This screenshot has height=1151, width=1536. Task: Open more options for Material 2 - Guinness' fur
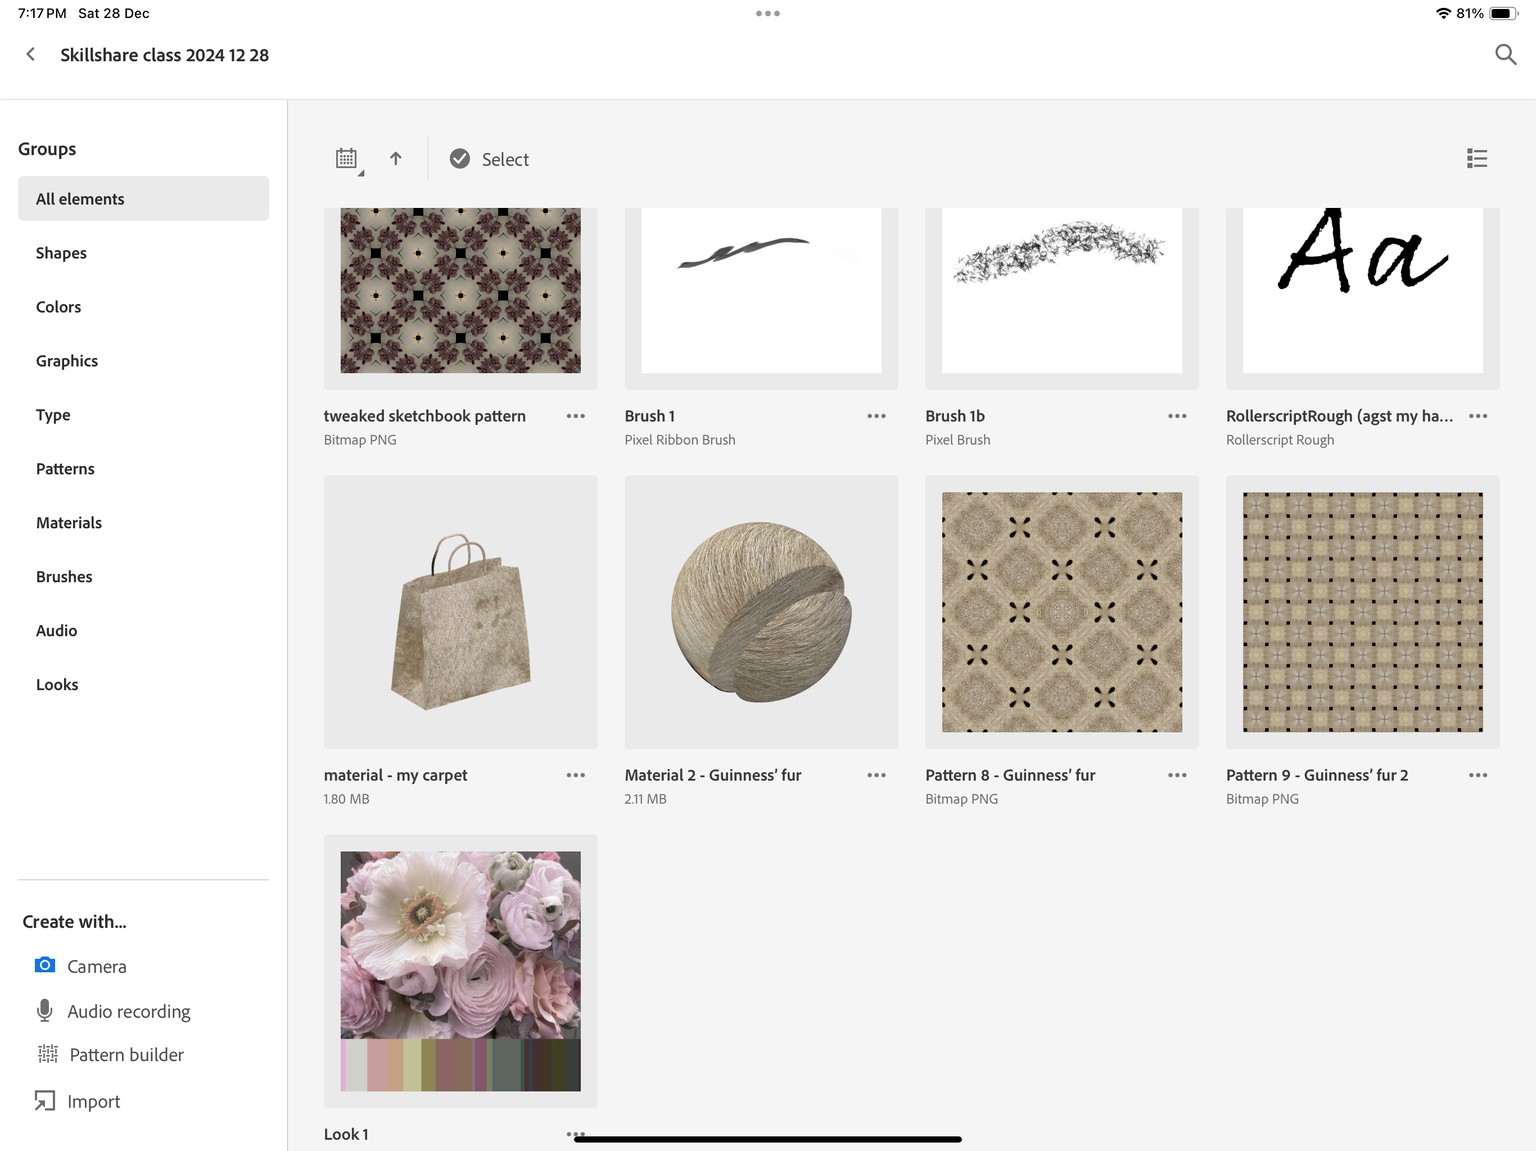click(877, 775)
